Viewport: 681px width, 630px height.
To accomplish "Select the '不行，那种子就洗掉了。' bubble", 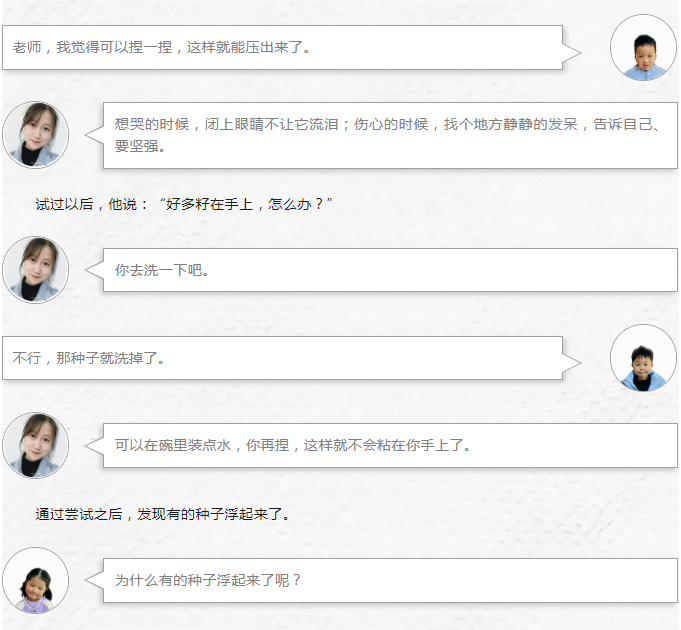I will point(282,358).
